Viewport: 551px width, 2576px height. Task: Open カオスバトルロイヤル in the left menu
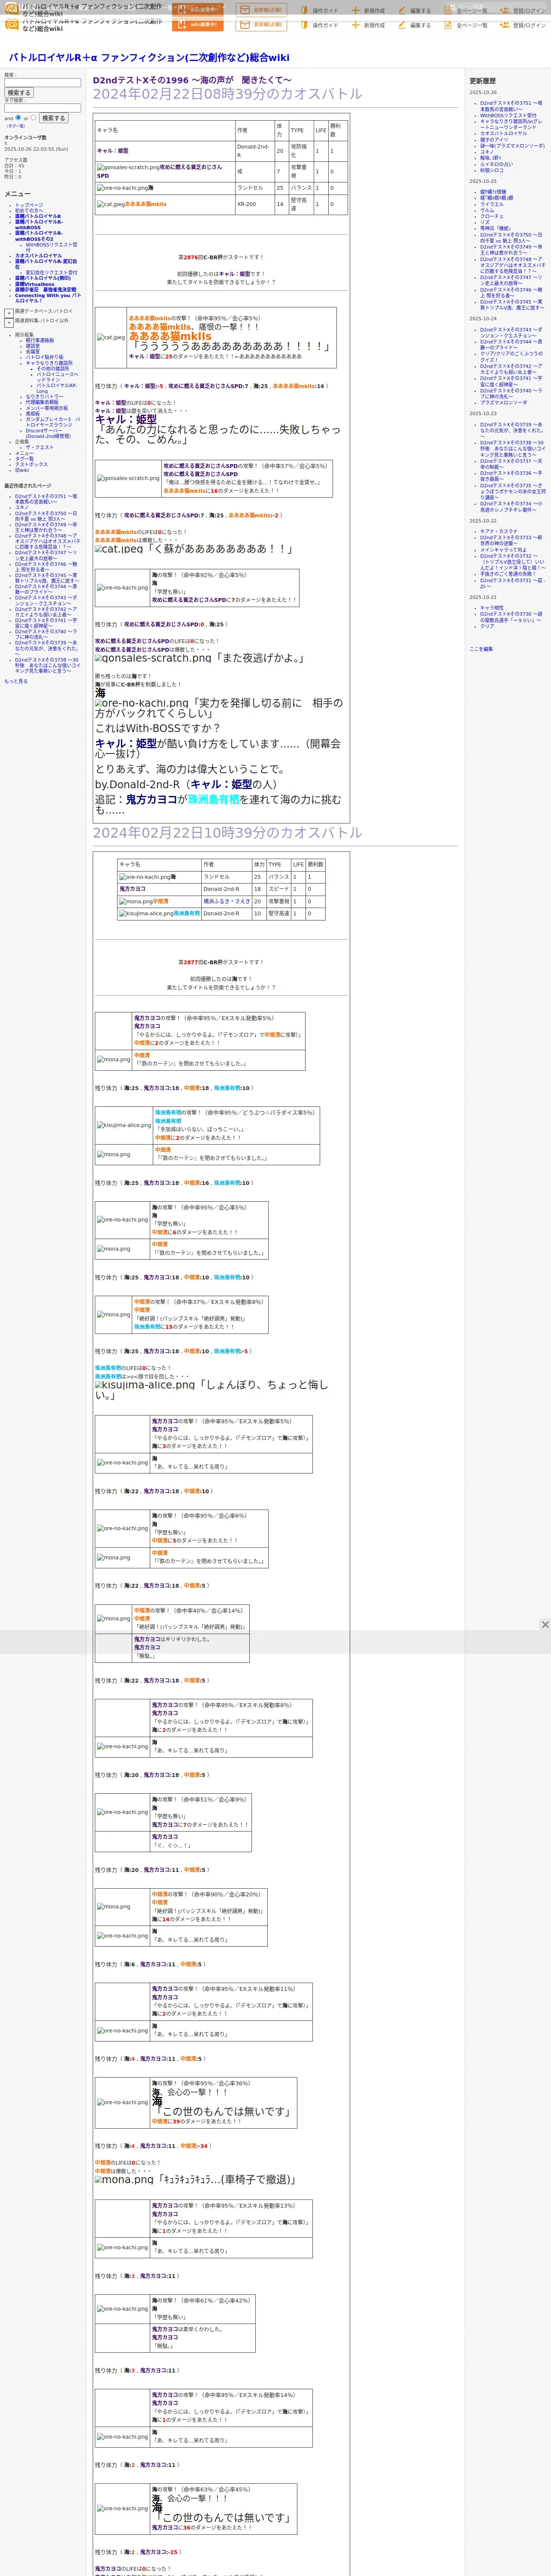click(38, 256)
